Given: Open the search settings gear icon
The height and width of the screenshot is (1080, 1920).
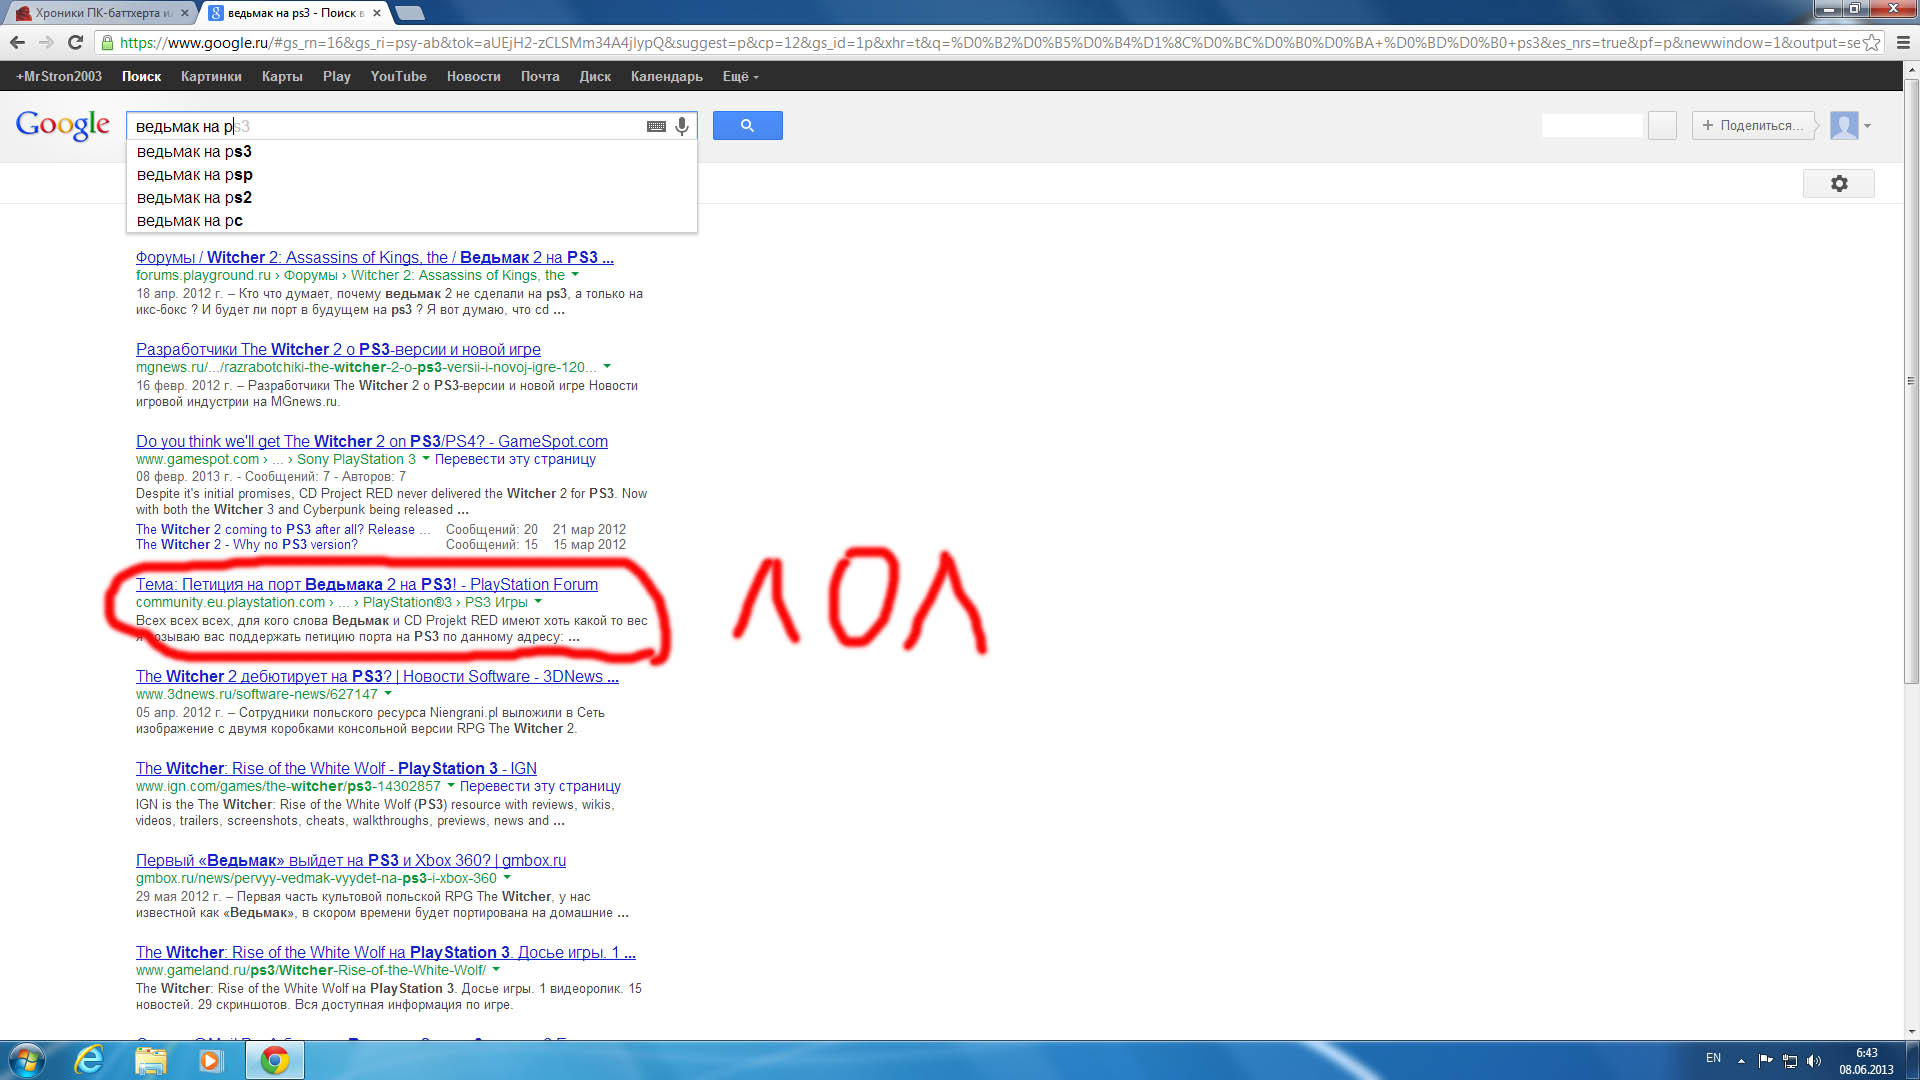Looking at the screenshot, I should 1838,184.
